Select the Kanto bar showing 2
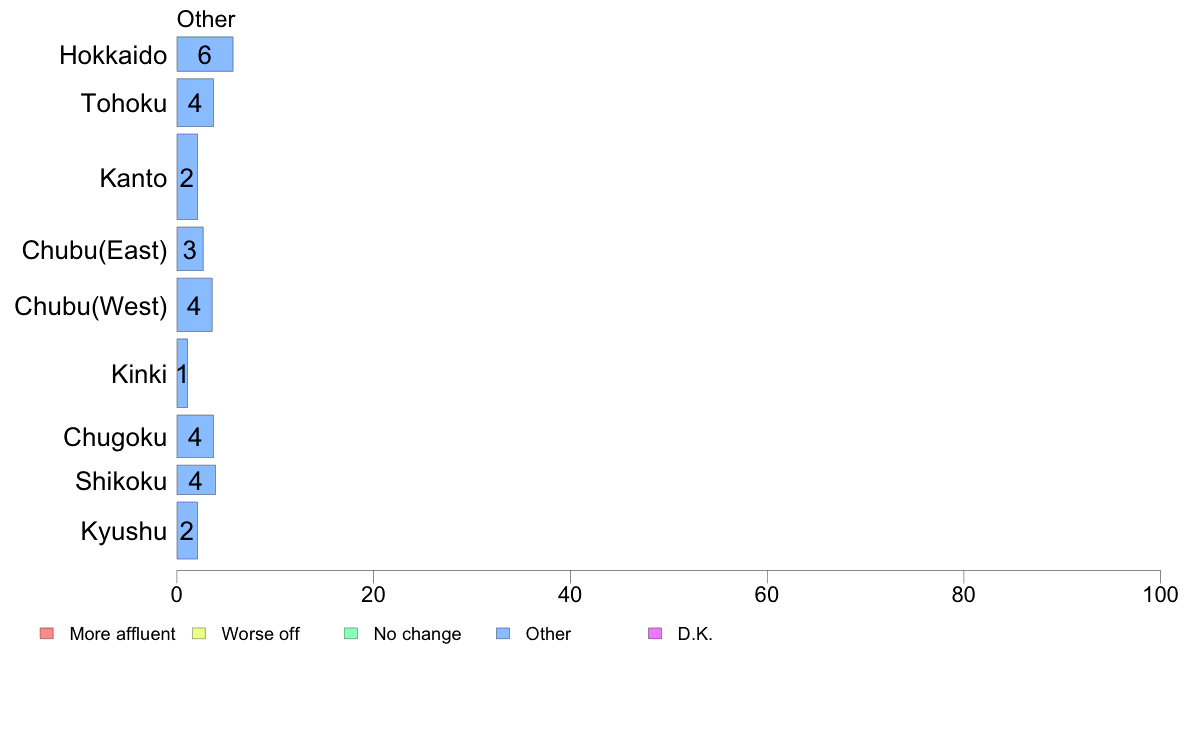The width and height of the screenshot is (1188, 736). [187, 177]
